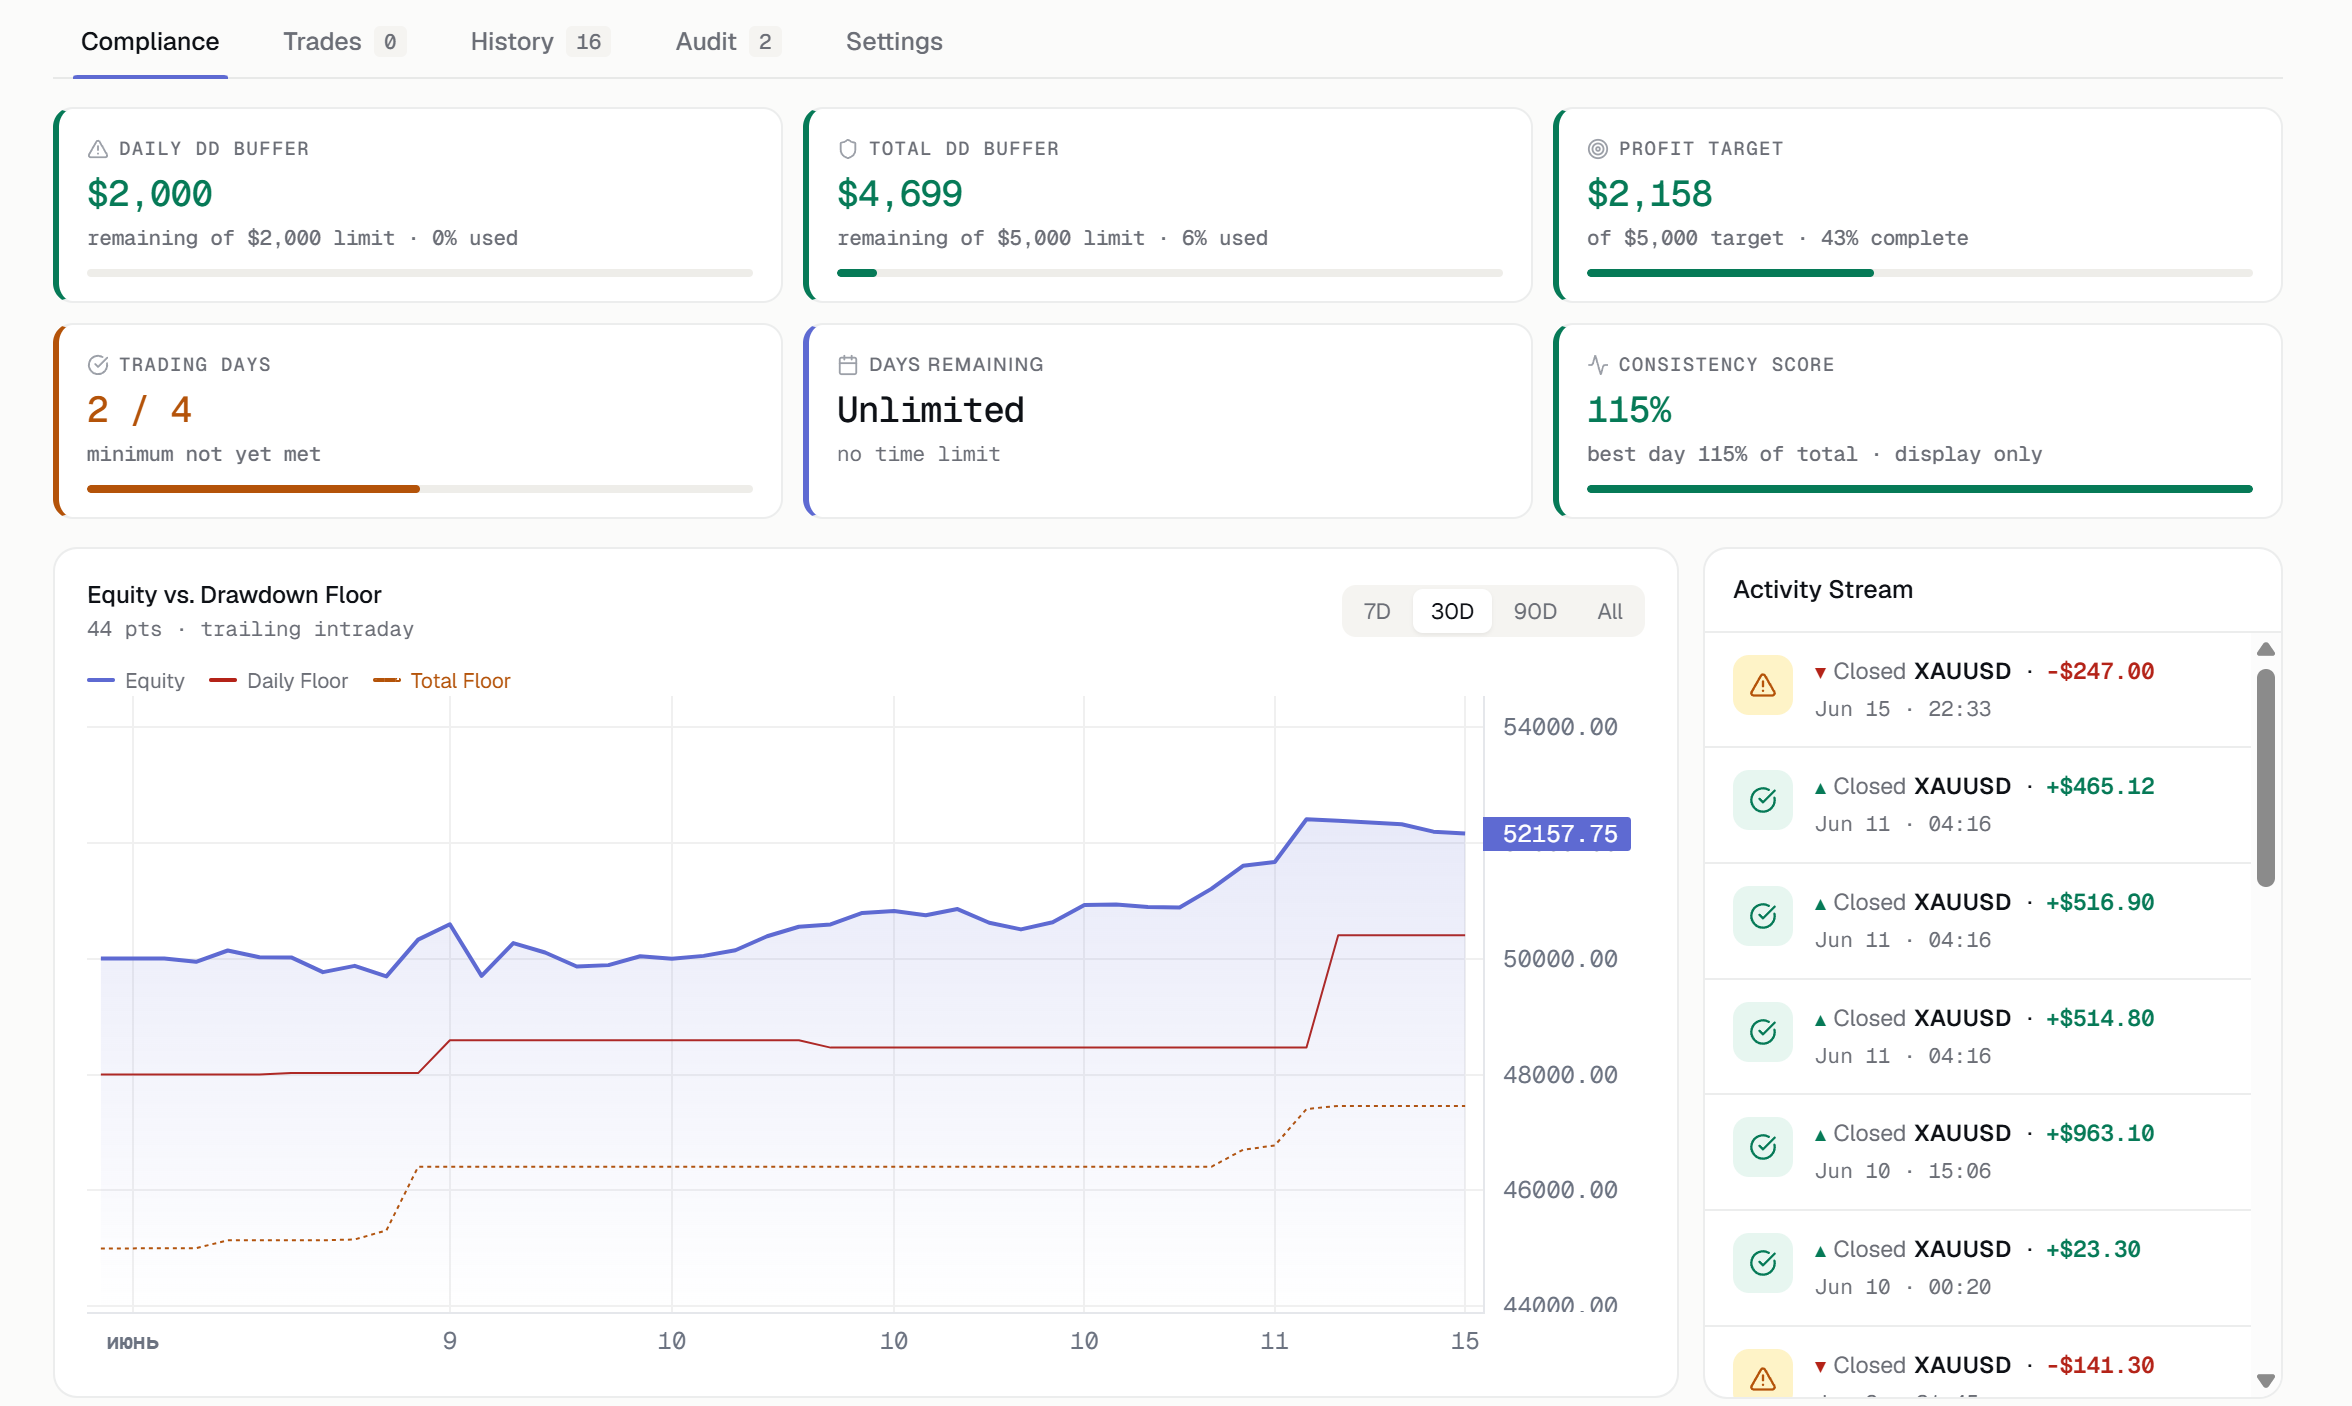Screen dimensions: 2352x1406
Task: Click the Profit Target bullseye icon
Action: (x=1598, y=149)
